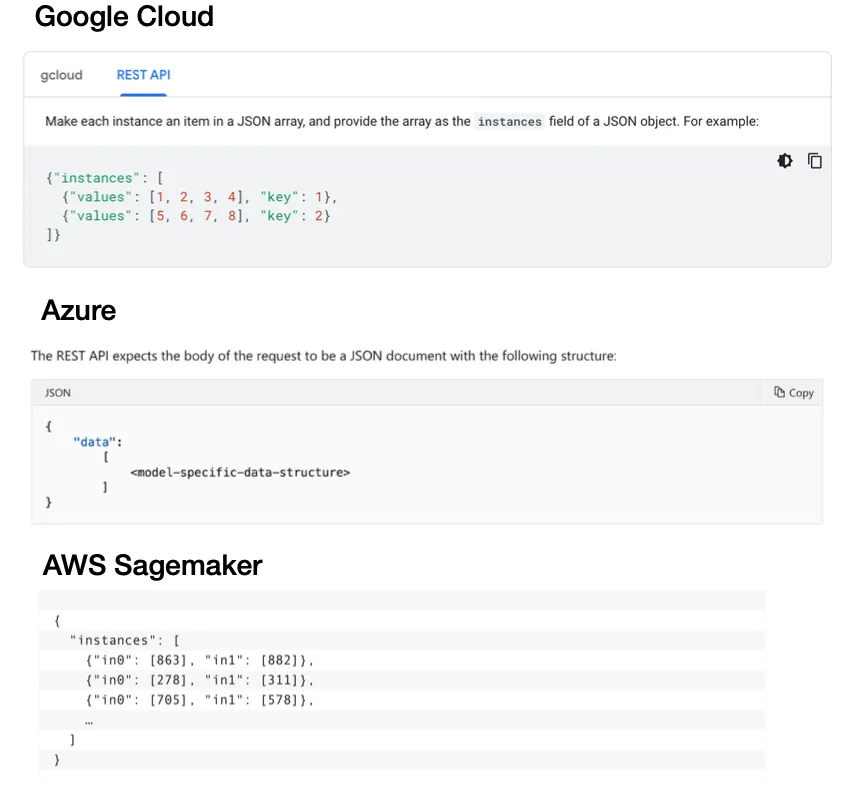
Task: Click the JSON label on Azure code block
Action: tap(58, 393)
